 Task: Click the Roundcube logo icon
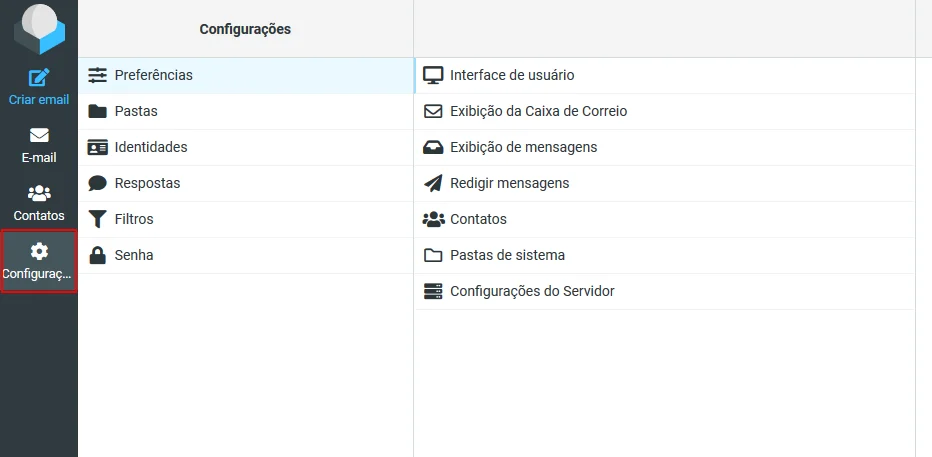point(39,27)
